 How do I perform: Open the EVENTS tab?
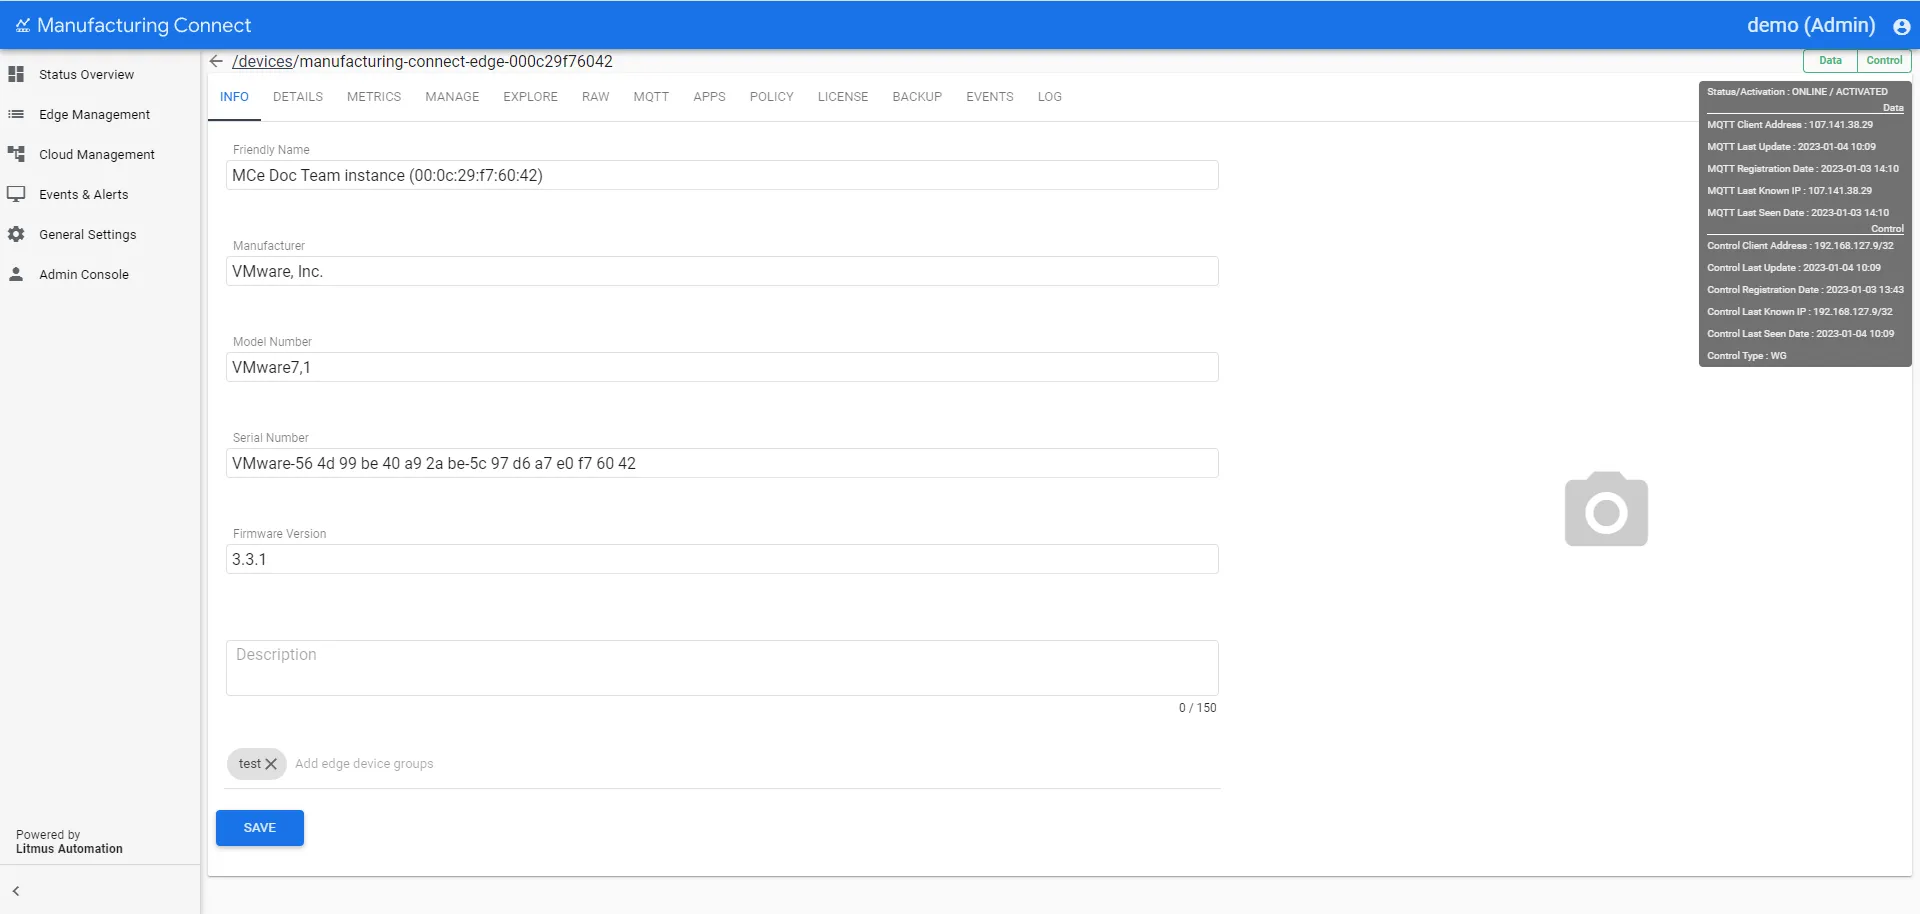click(x=990, y=97)
